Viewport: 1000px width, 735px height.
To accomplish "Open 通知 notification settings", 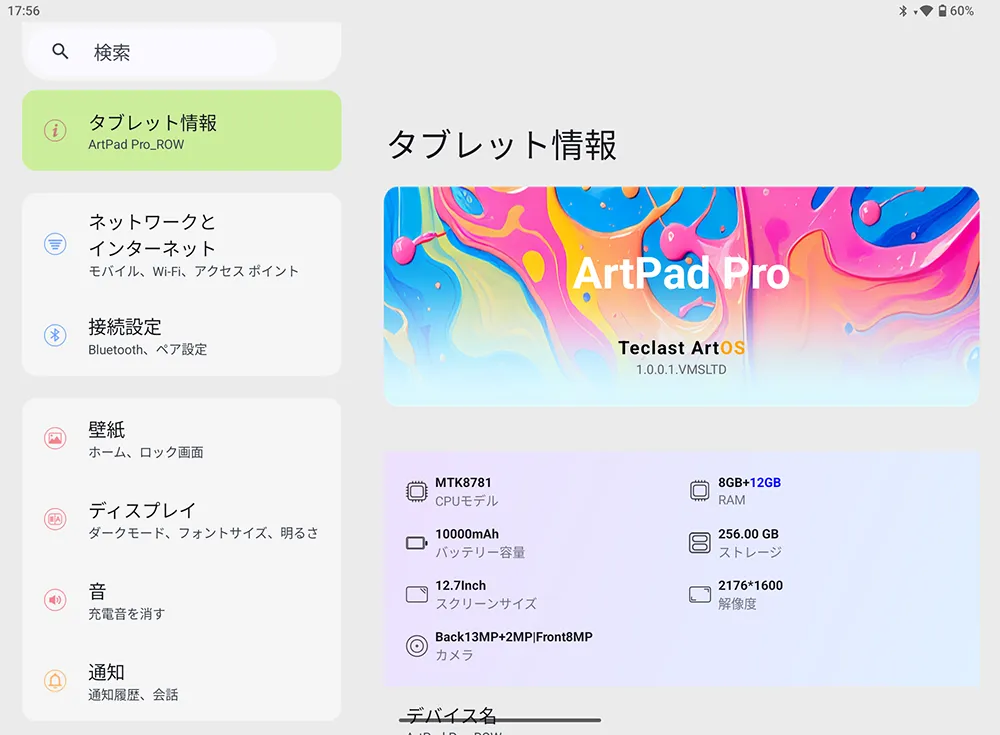I will [x=182, y=681].
